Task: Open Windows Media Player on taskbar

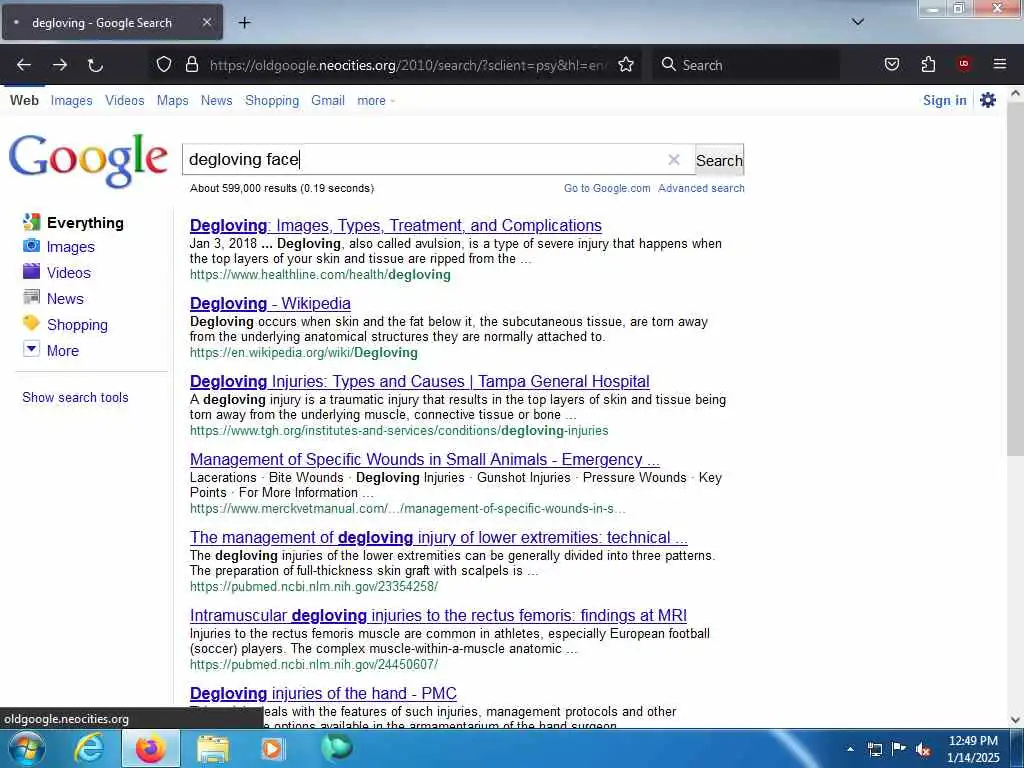Action: (272, 748)
